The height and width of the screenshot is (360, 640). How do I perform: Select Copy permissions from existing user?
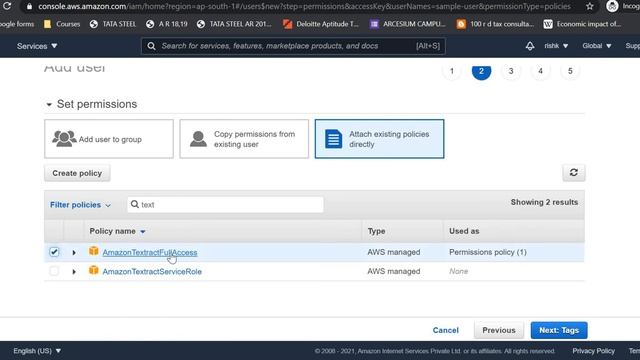[244, 139]
